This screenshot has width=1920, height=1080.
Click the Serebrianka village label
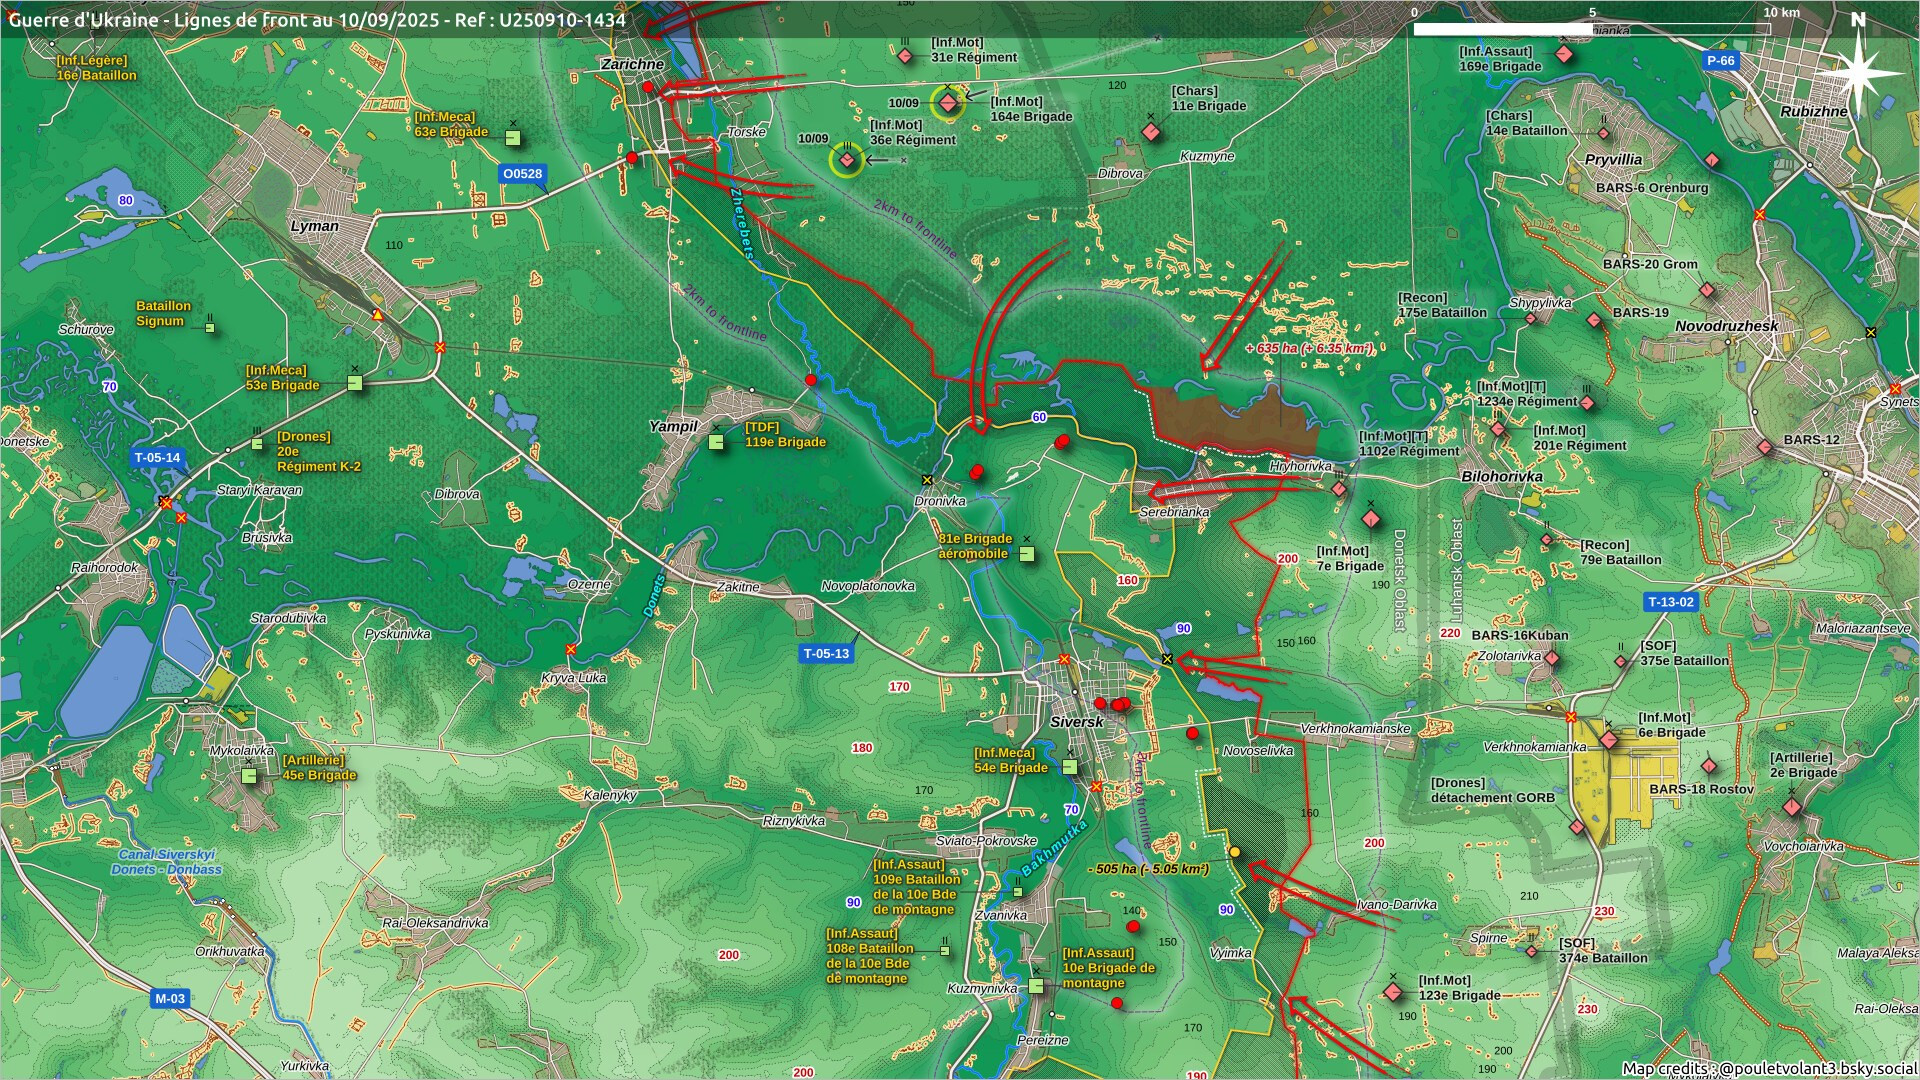[1175, 512]
